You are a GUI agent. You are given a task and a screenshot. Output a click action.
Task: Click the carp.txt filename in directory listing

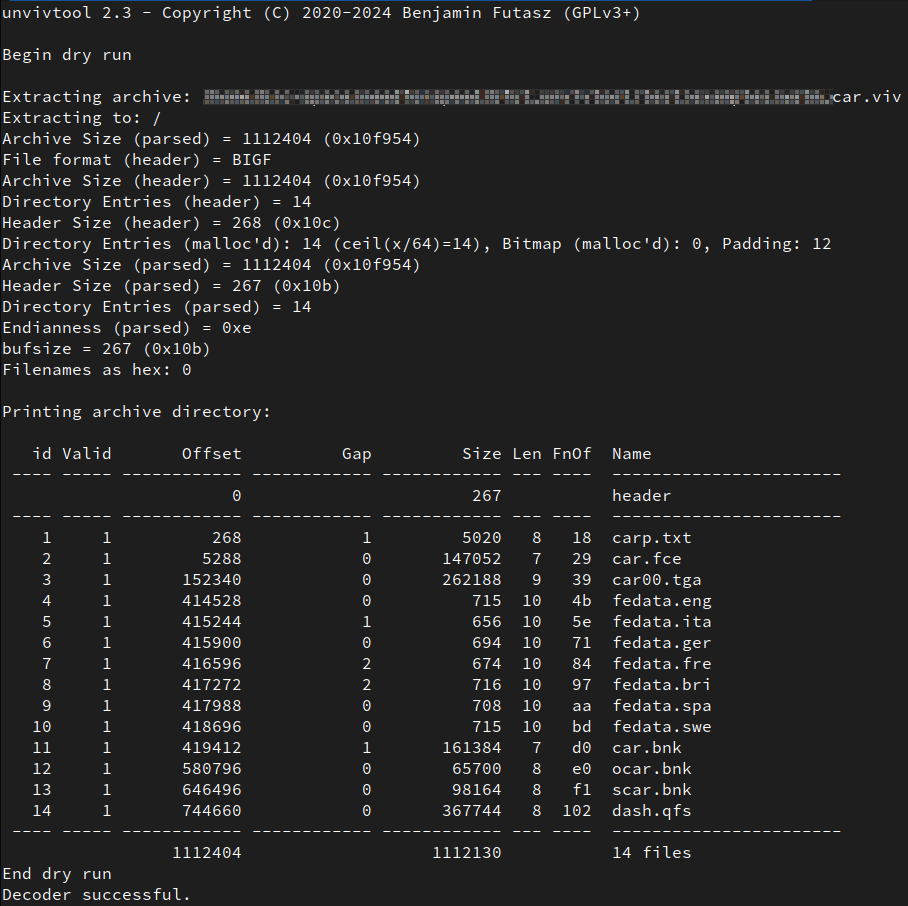point(651,538)
